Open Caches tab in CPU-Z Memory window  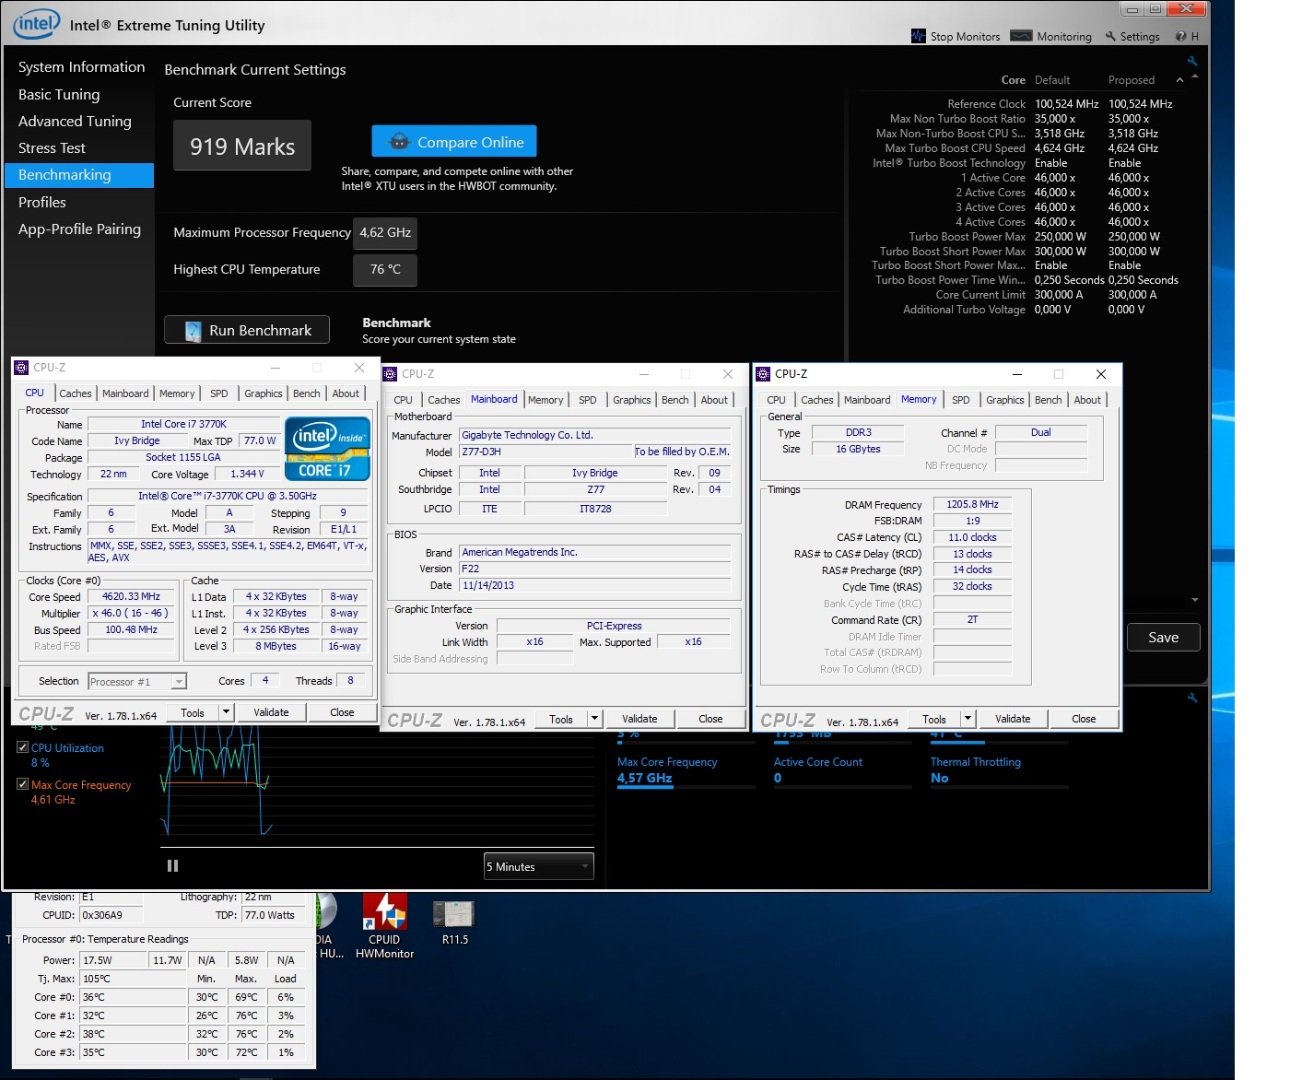coord(817,400)
